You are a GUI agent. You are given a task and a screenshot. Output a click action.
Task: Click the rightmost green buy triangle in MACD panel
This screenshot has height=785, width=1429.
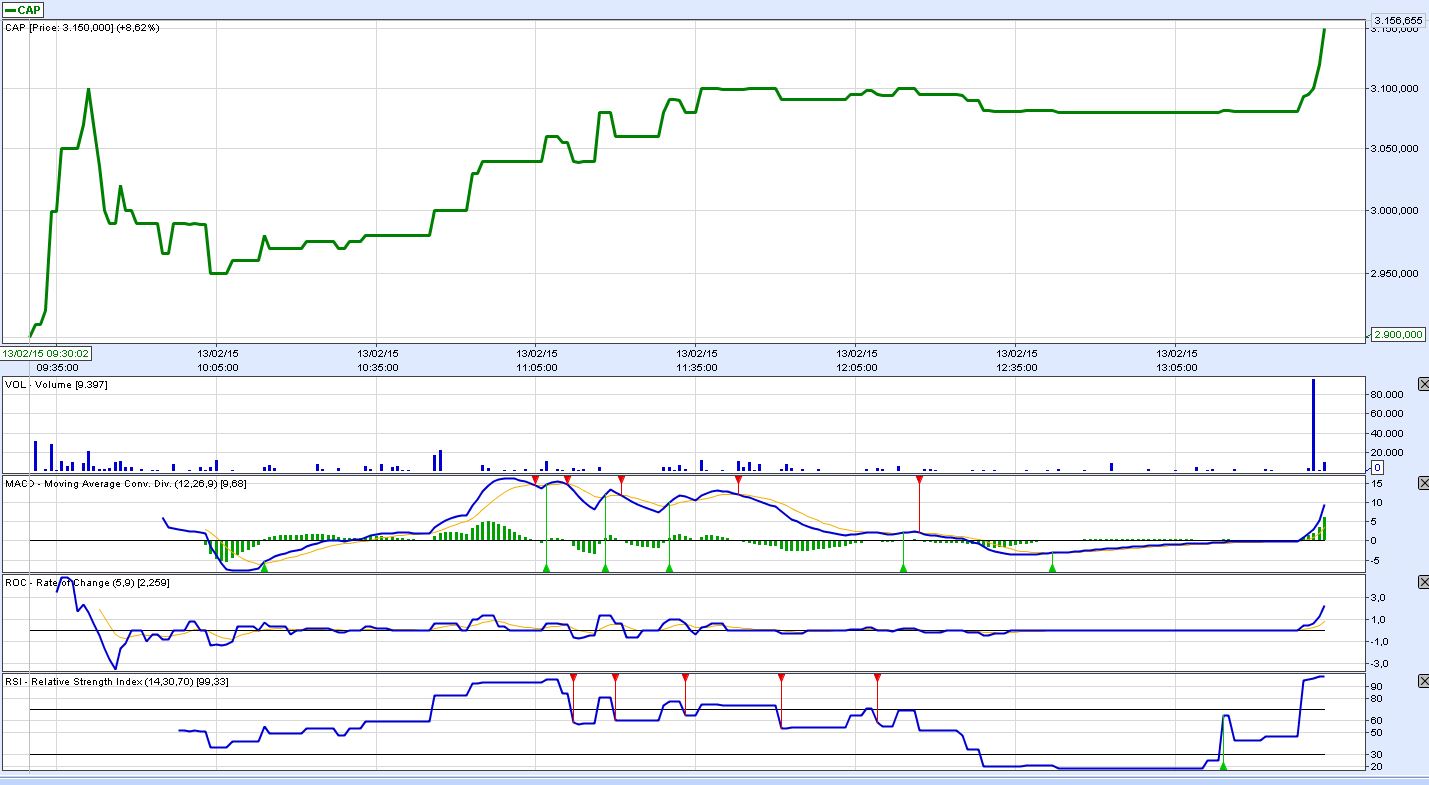coord(1052,567)
